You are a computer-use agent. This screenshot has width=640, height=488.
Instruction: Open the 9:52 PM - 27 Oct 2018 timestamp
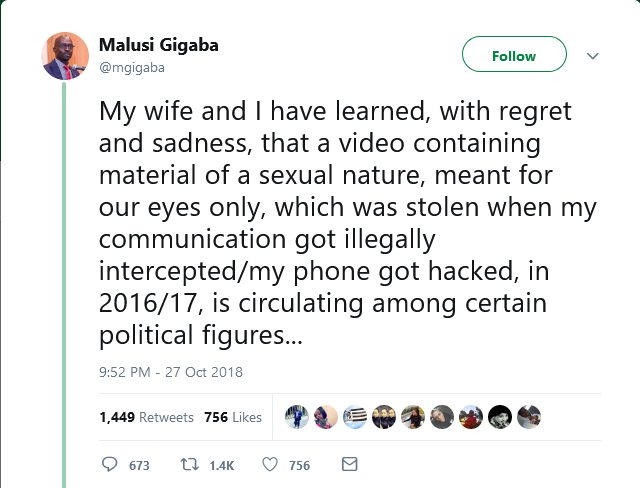coord(171,372)
